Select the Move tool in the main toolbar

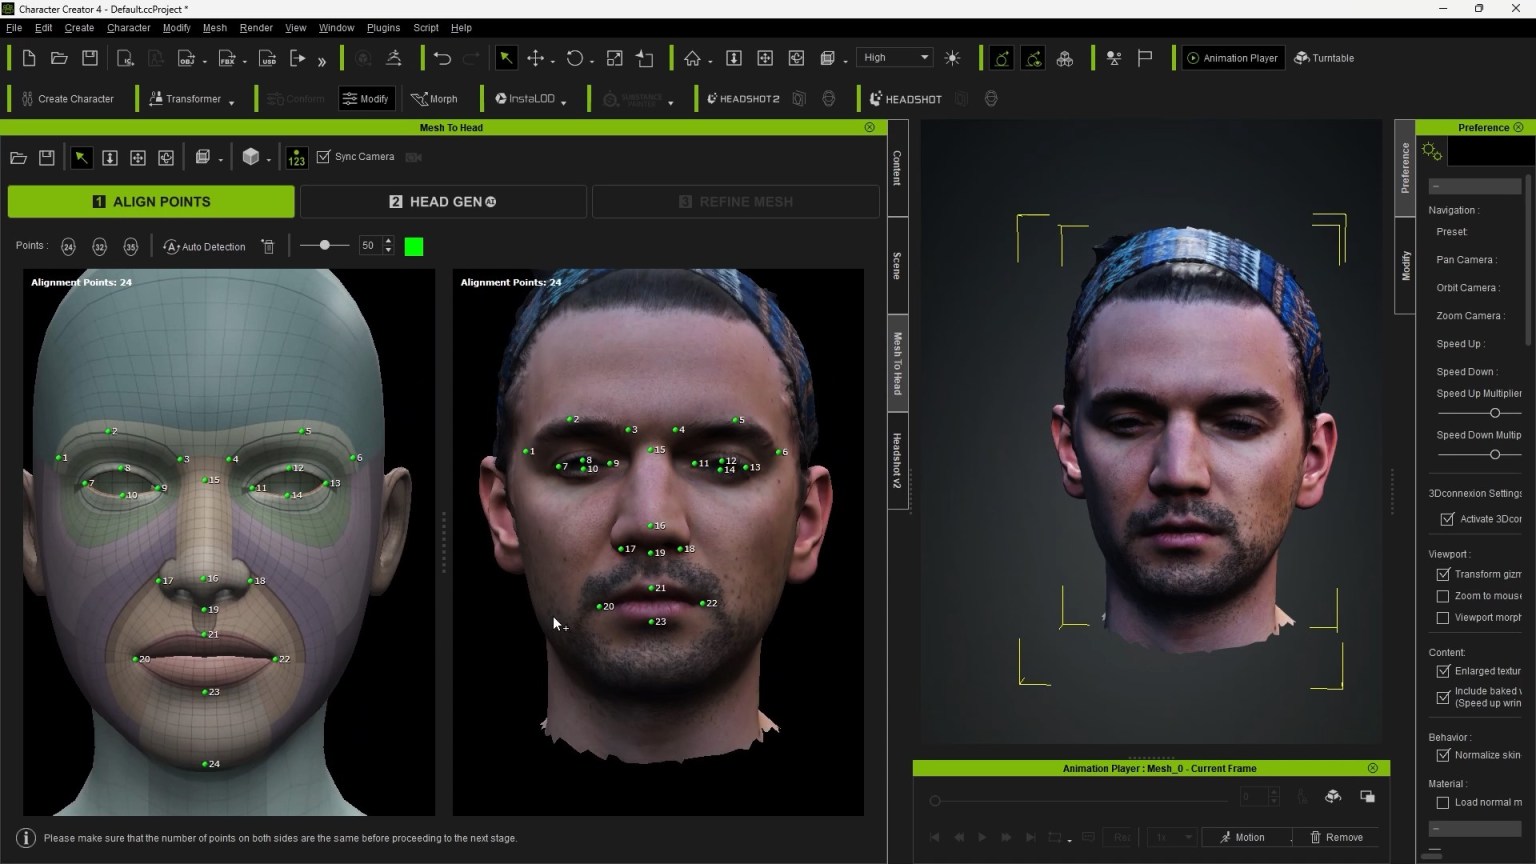[x=536, y=58]
